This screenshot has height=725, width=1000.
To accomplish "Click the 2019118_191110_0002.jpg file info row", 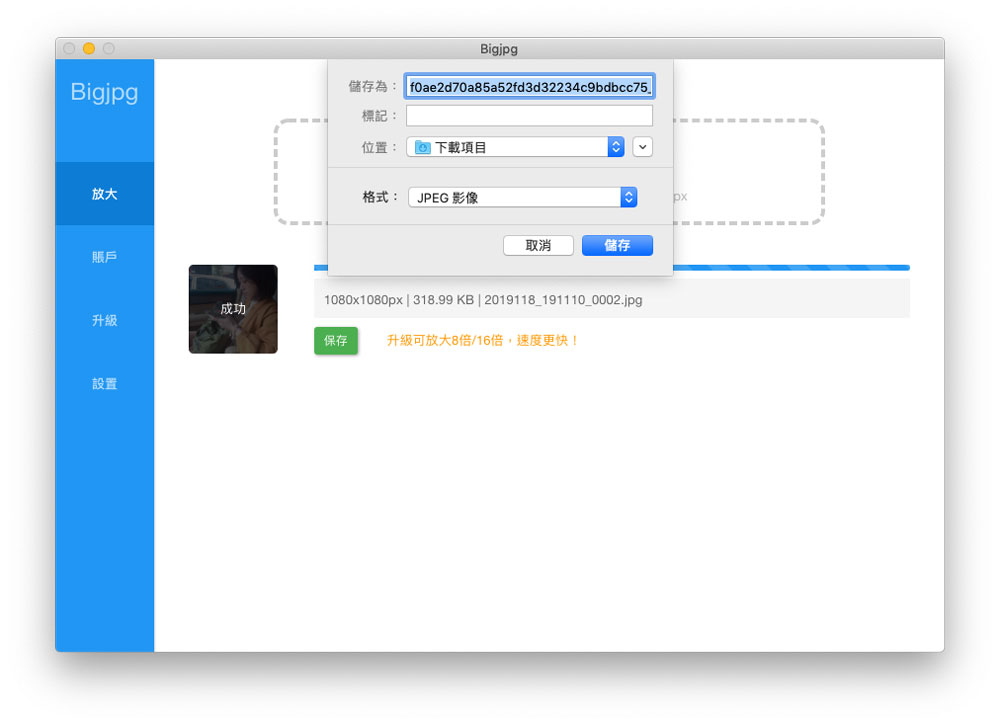I will pos(611,299).
